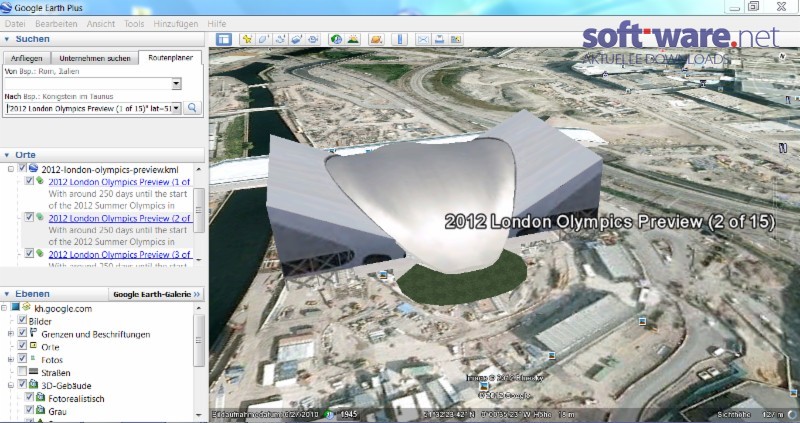800x423 pixels.
Task: Open the Datei menu
Action: point(15,24)
